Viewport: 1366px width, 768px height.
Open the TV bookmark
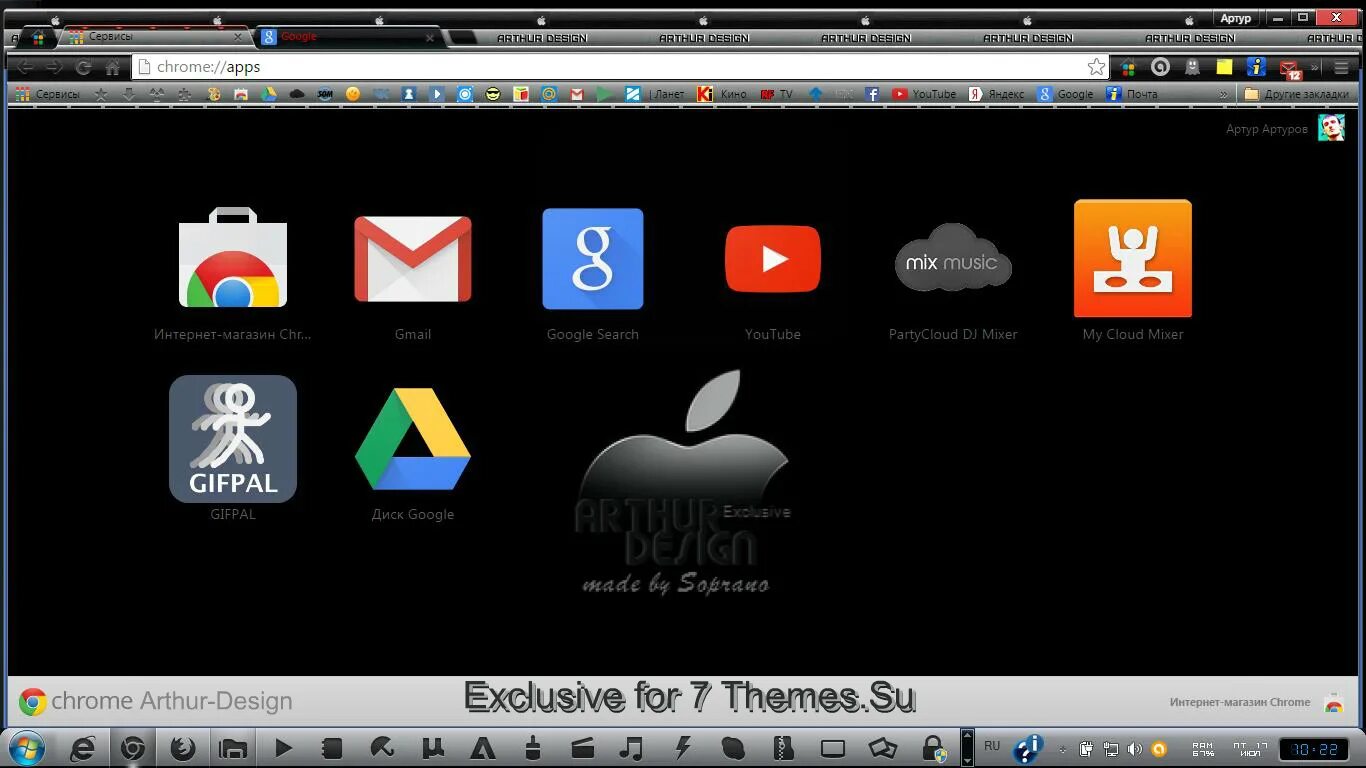(777, 94)
